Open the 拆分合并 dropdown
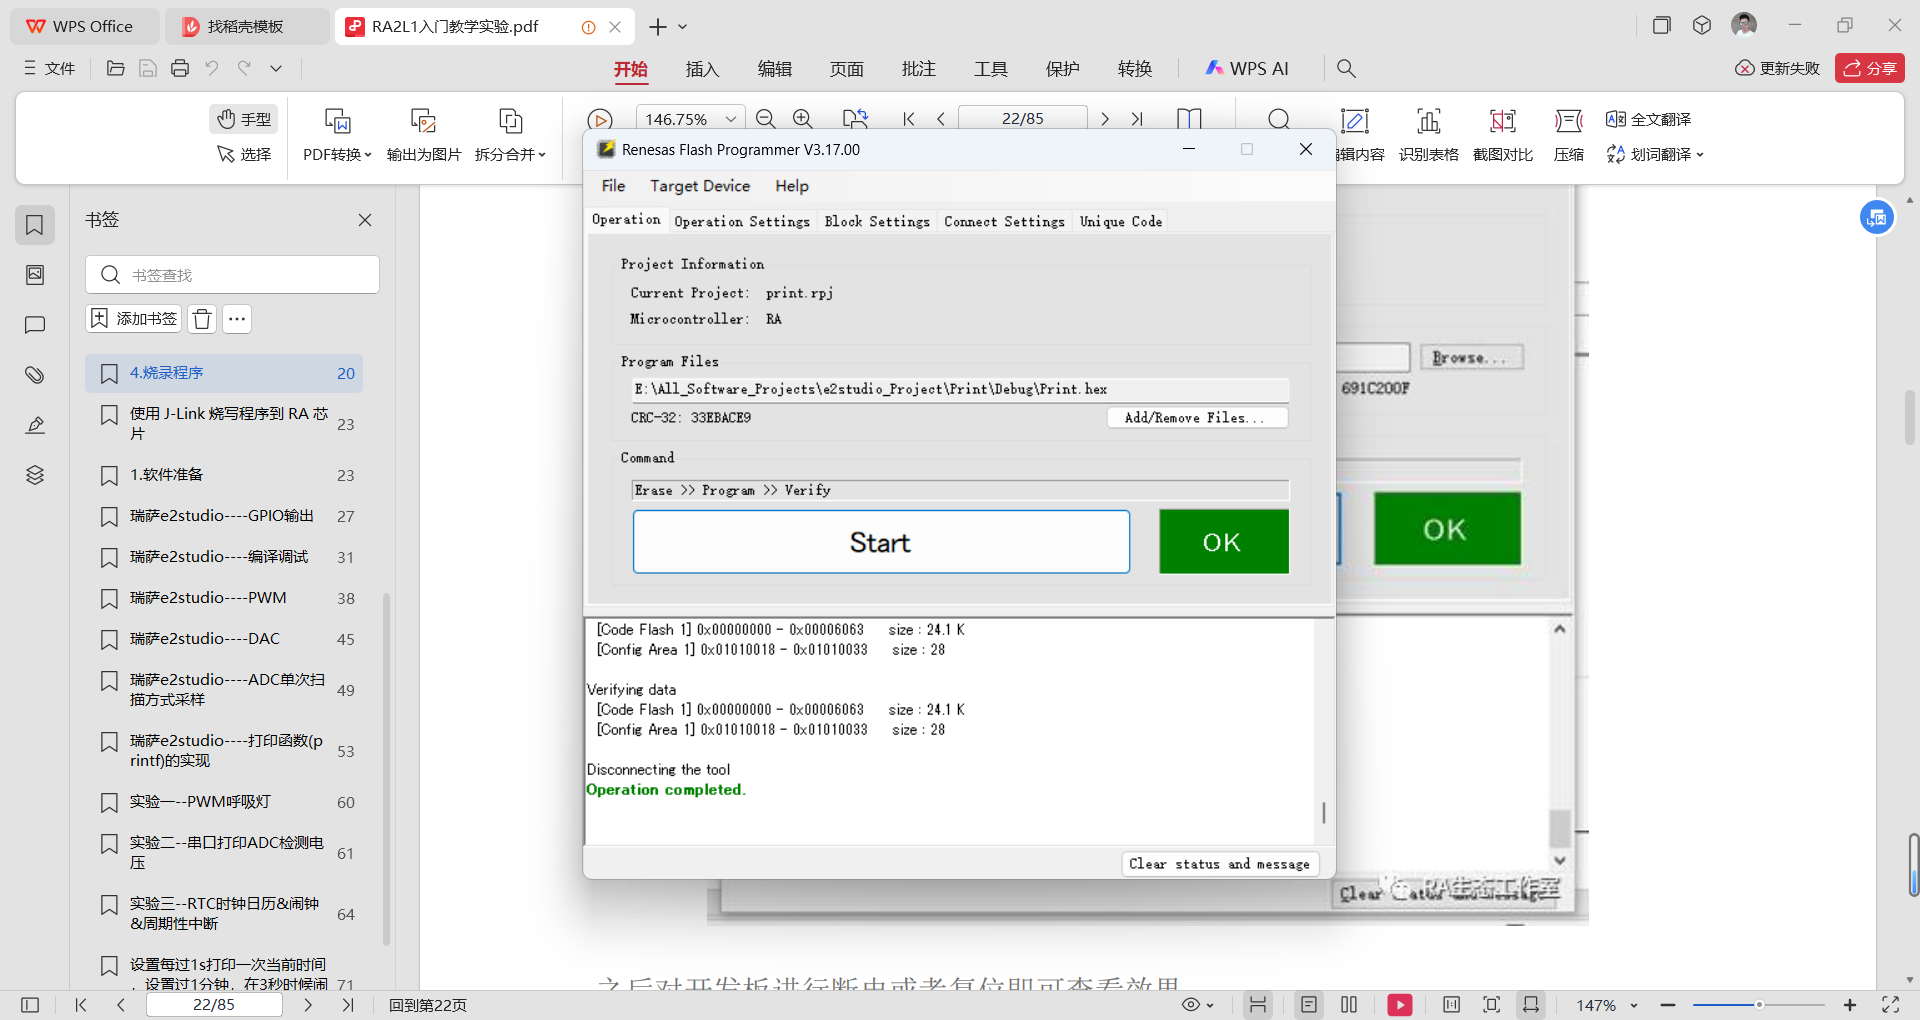This screenshot has width=1920, height=1020. [x=510, y=154]
